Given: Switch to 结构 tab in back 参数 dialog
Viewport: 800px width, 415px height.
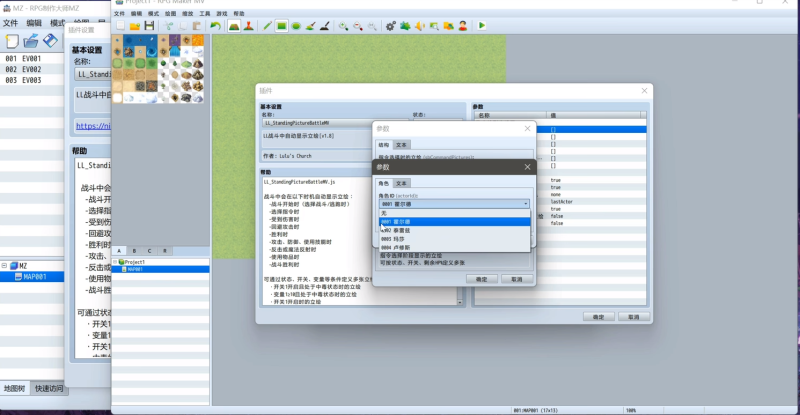Looking at the screenshot, I should 384,145.
